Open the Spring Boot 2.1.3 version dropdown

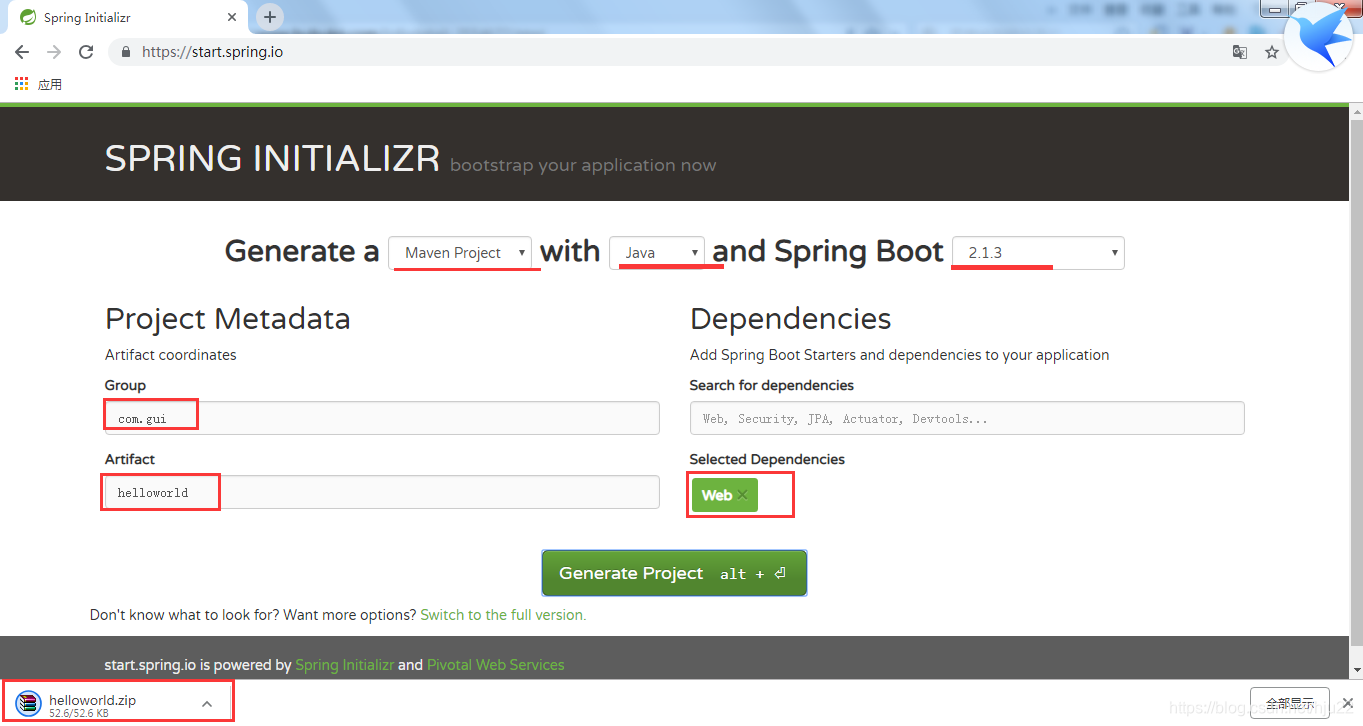pyautogui.click(x=1038, y=253)
